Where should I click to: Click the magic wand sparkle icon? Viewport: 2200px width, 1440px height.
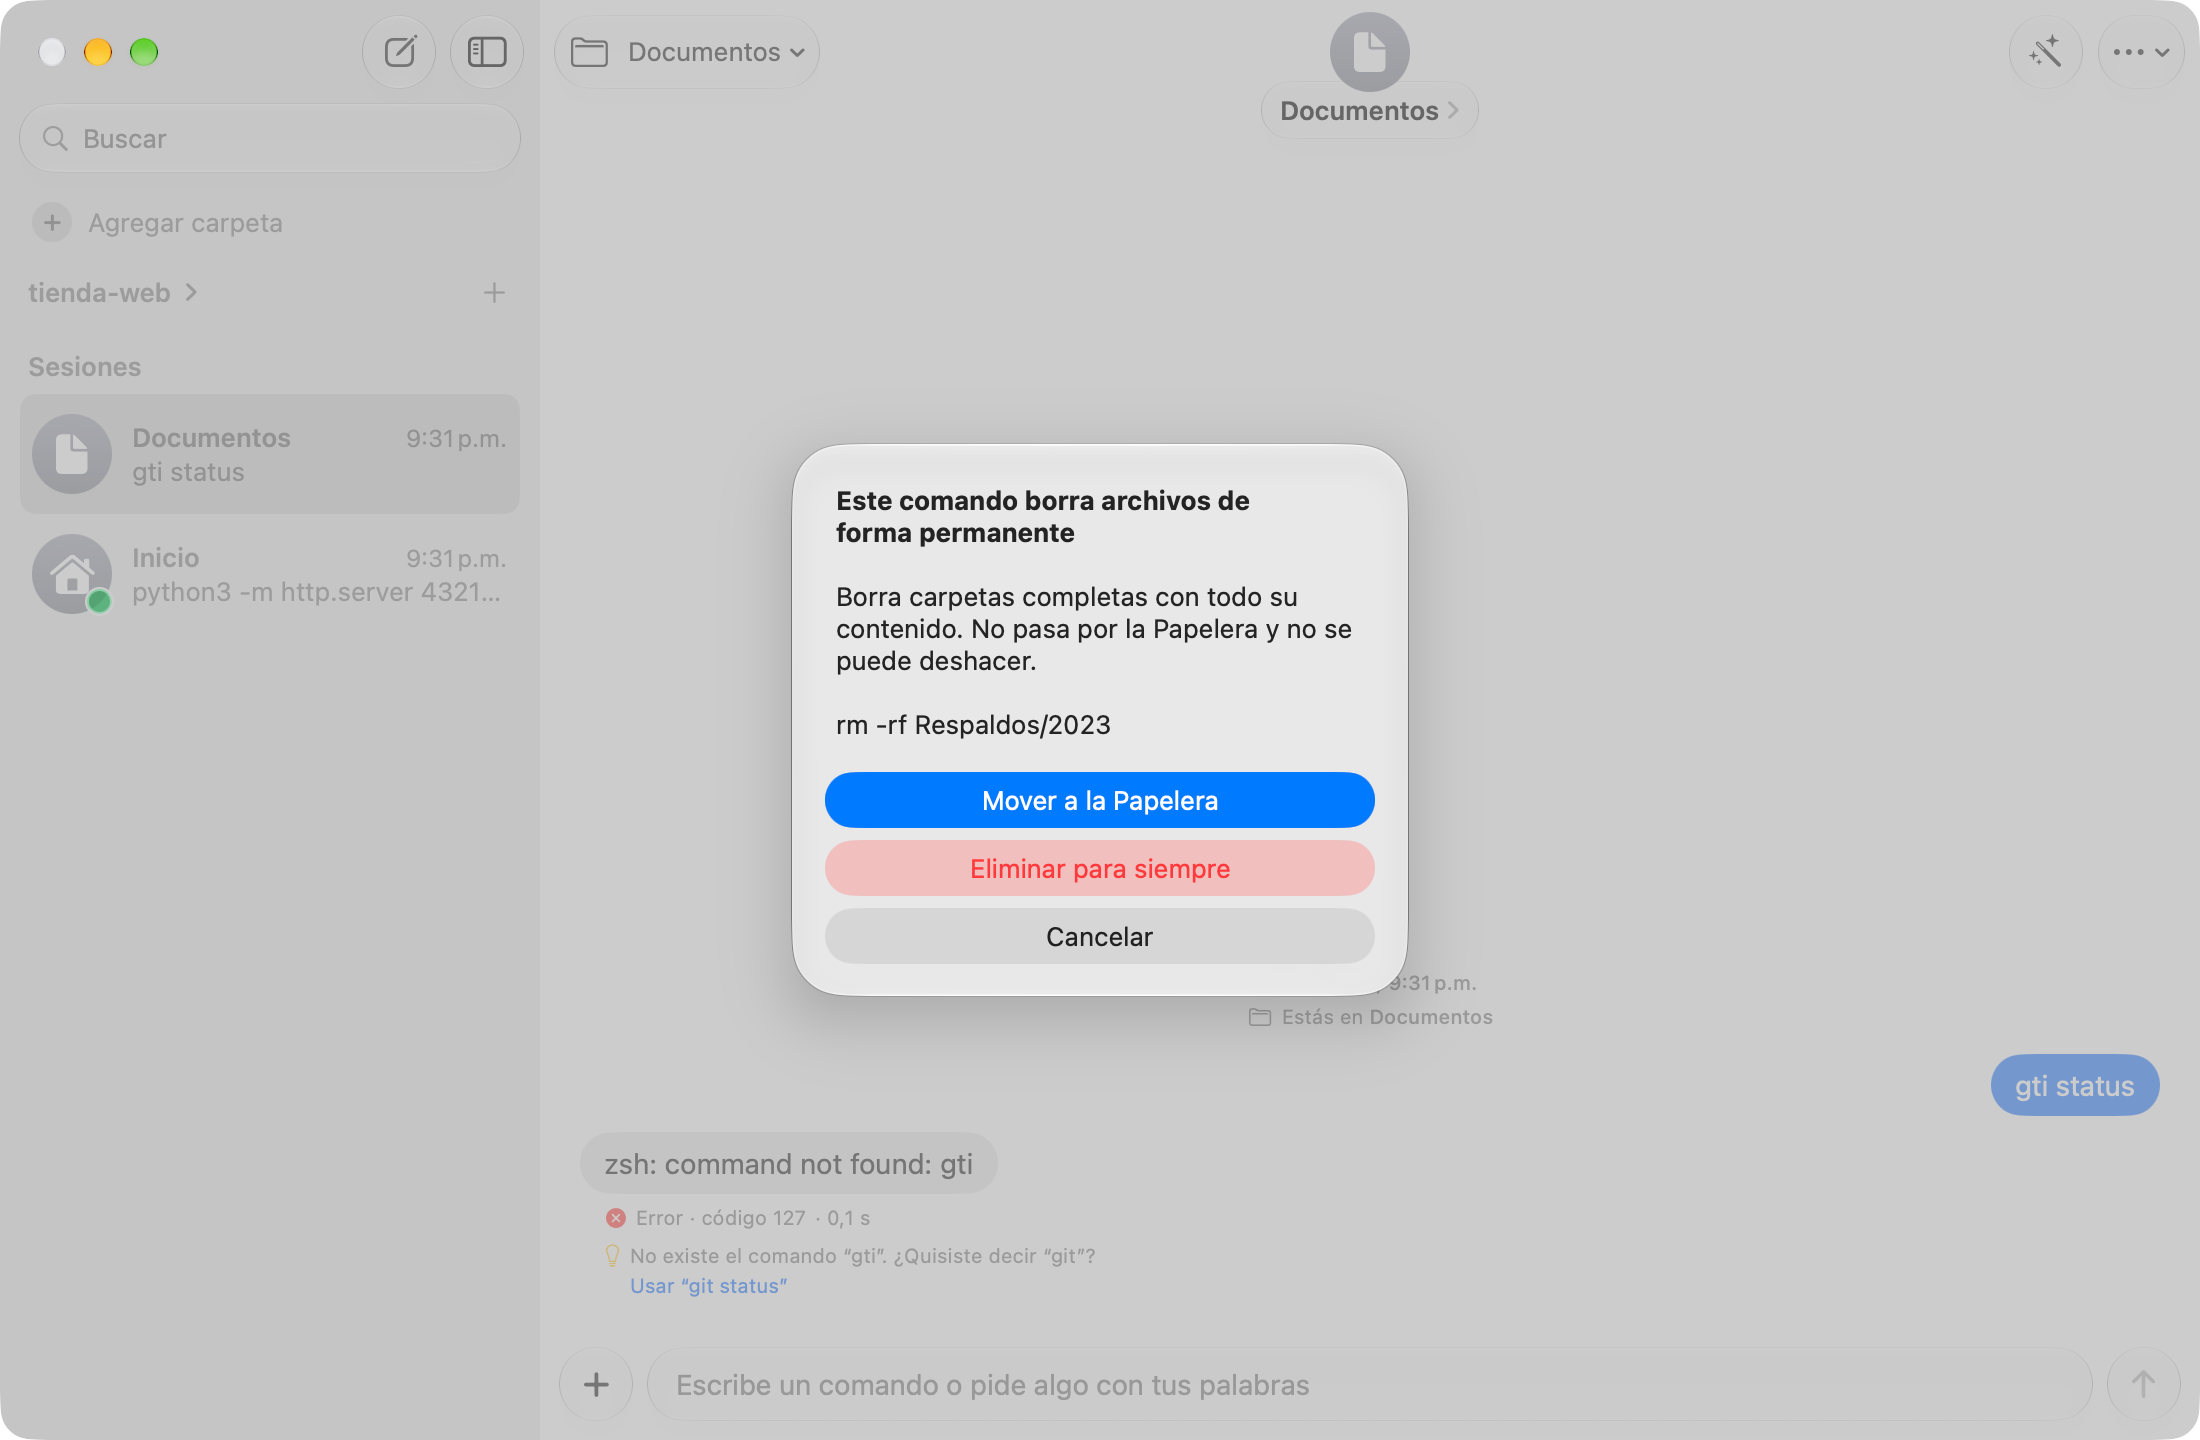[2045, 52]
